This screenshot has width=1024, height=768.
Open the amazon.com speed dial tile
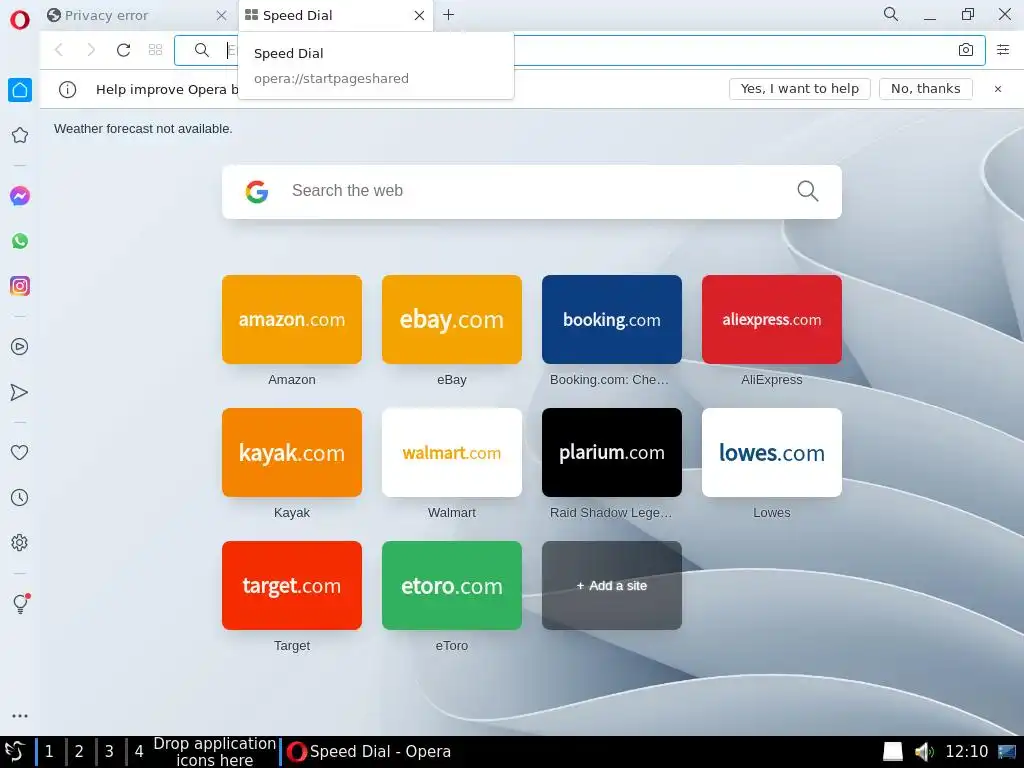pyautogui.click(x=292, y=319)
